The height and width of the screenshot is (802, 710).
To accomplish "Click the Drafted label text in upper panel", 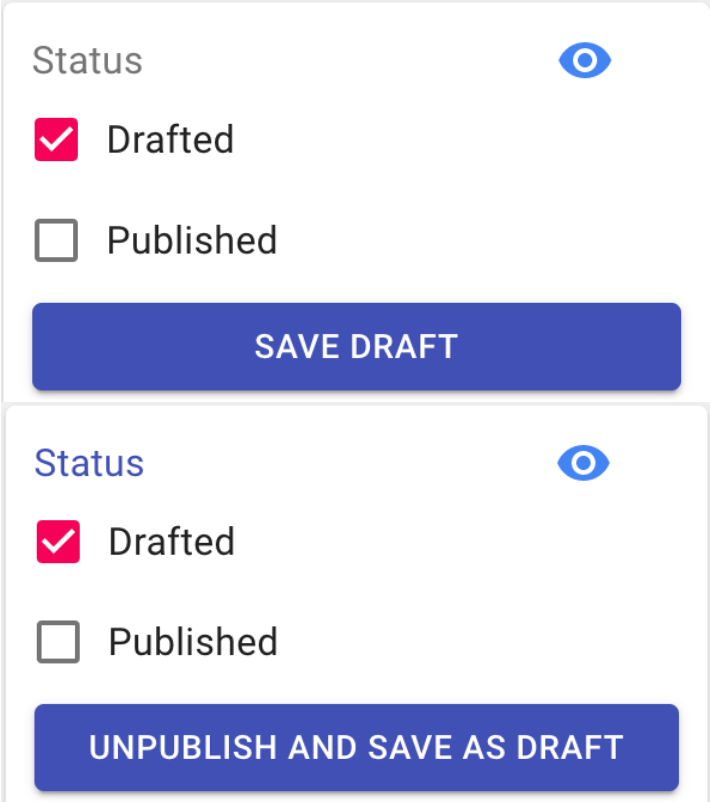I will point(170,140).
